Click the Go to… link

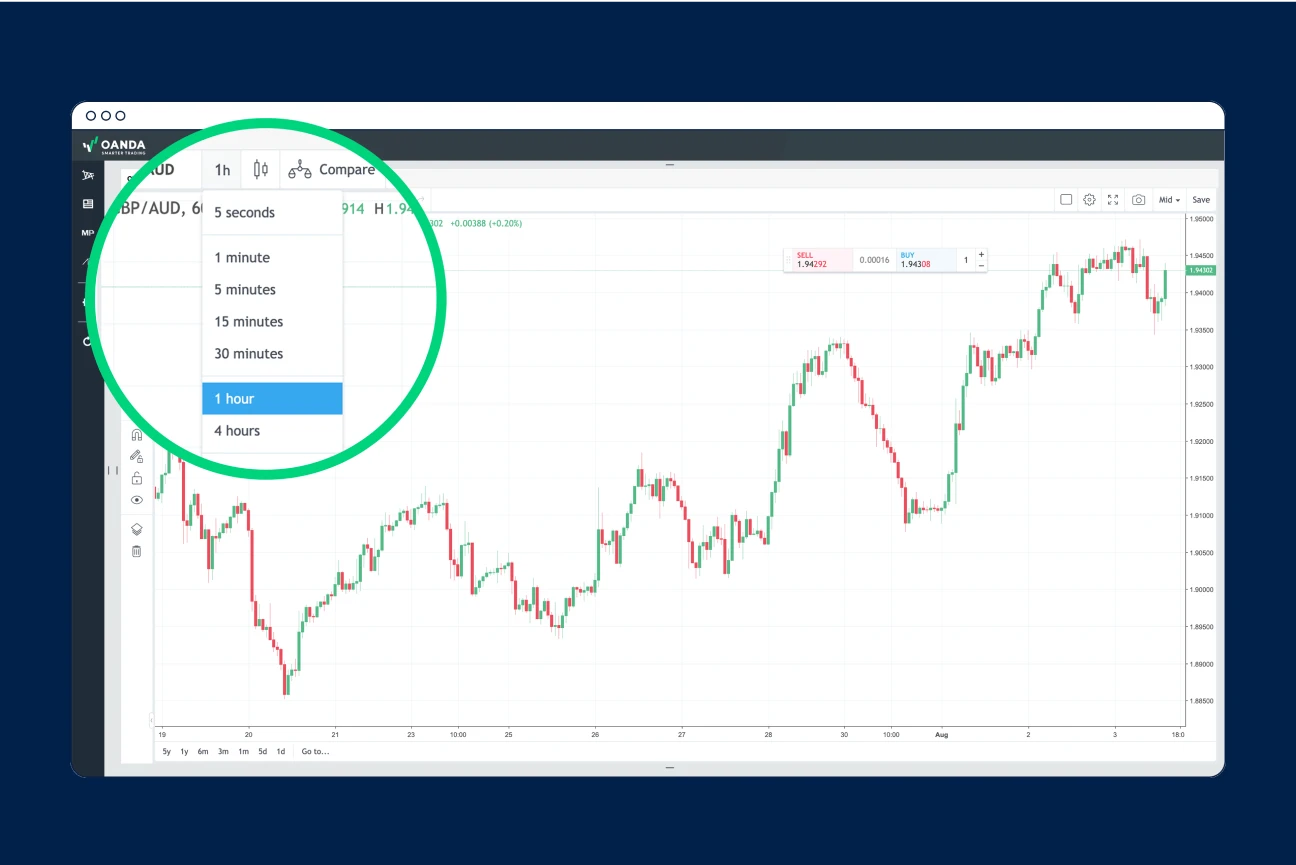315,751
